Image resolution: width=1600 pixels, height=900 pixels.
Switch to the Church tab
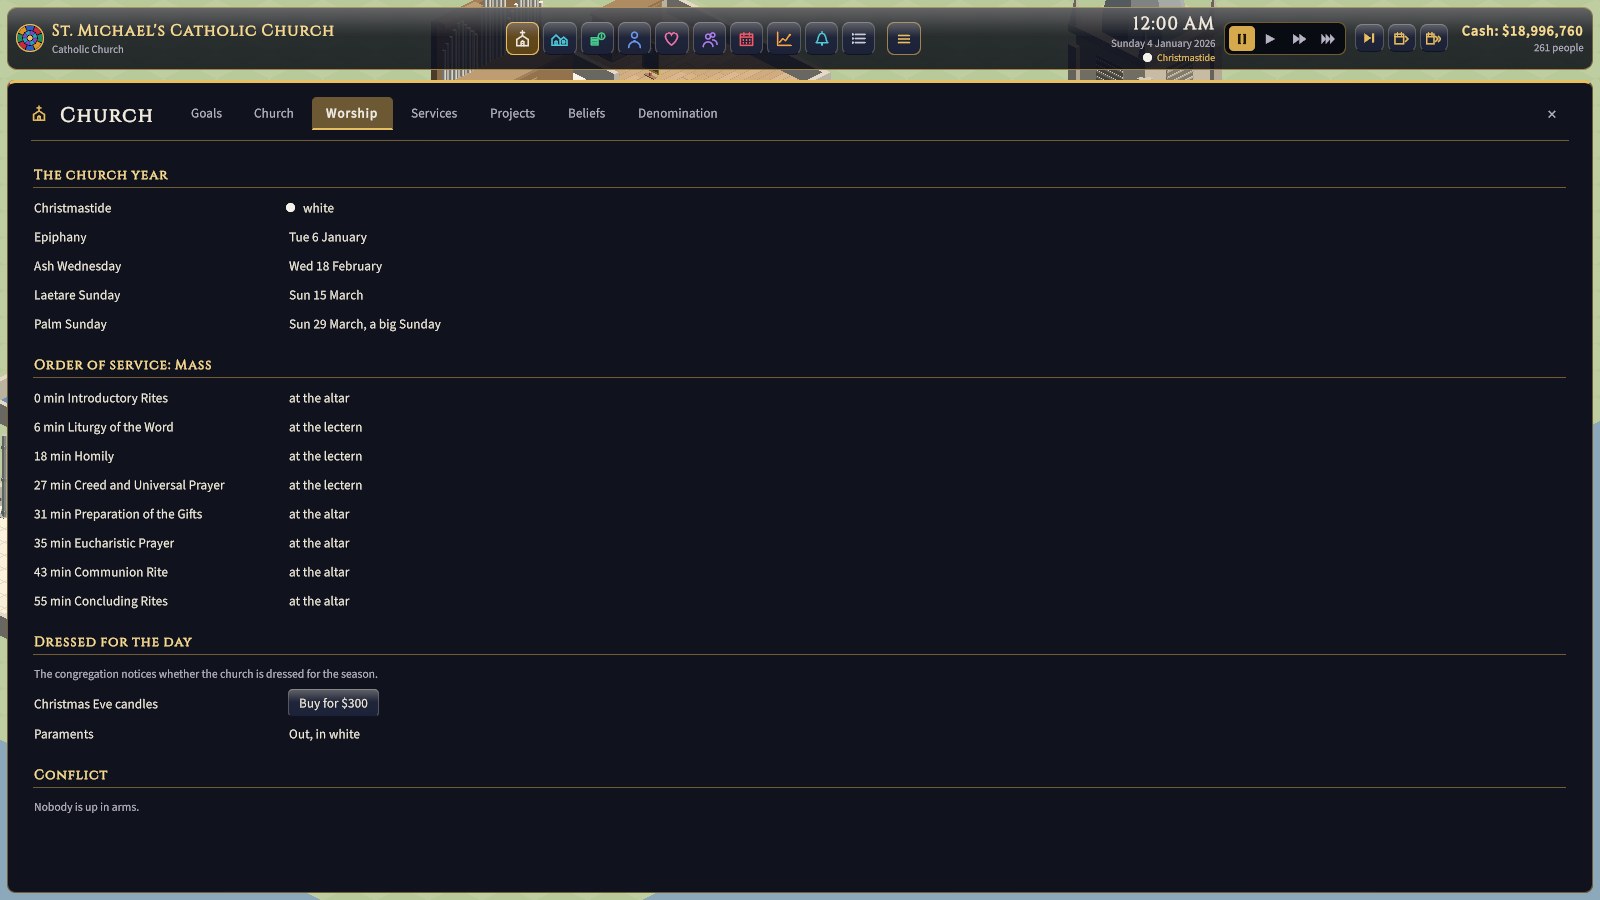(x=274, y=114)
